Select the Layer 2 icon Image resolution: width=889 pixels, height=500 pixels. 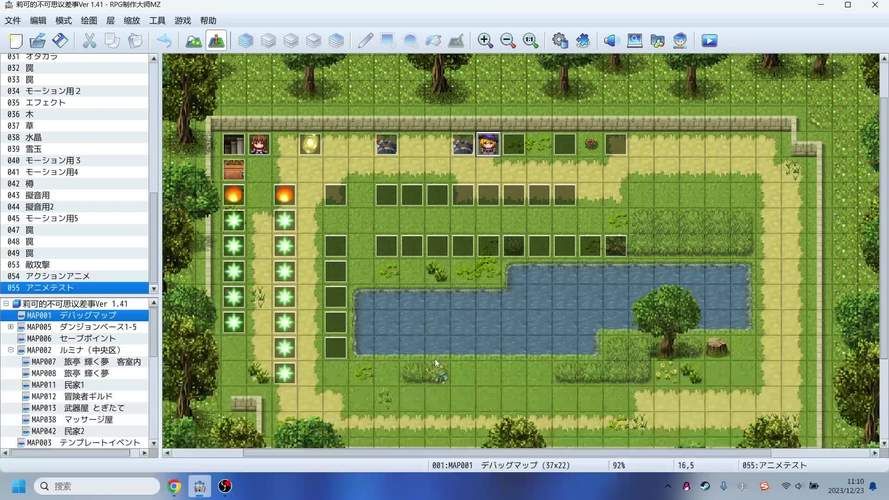pyautogui.click(x=291, y=41)
